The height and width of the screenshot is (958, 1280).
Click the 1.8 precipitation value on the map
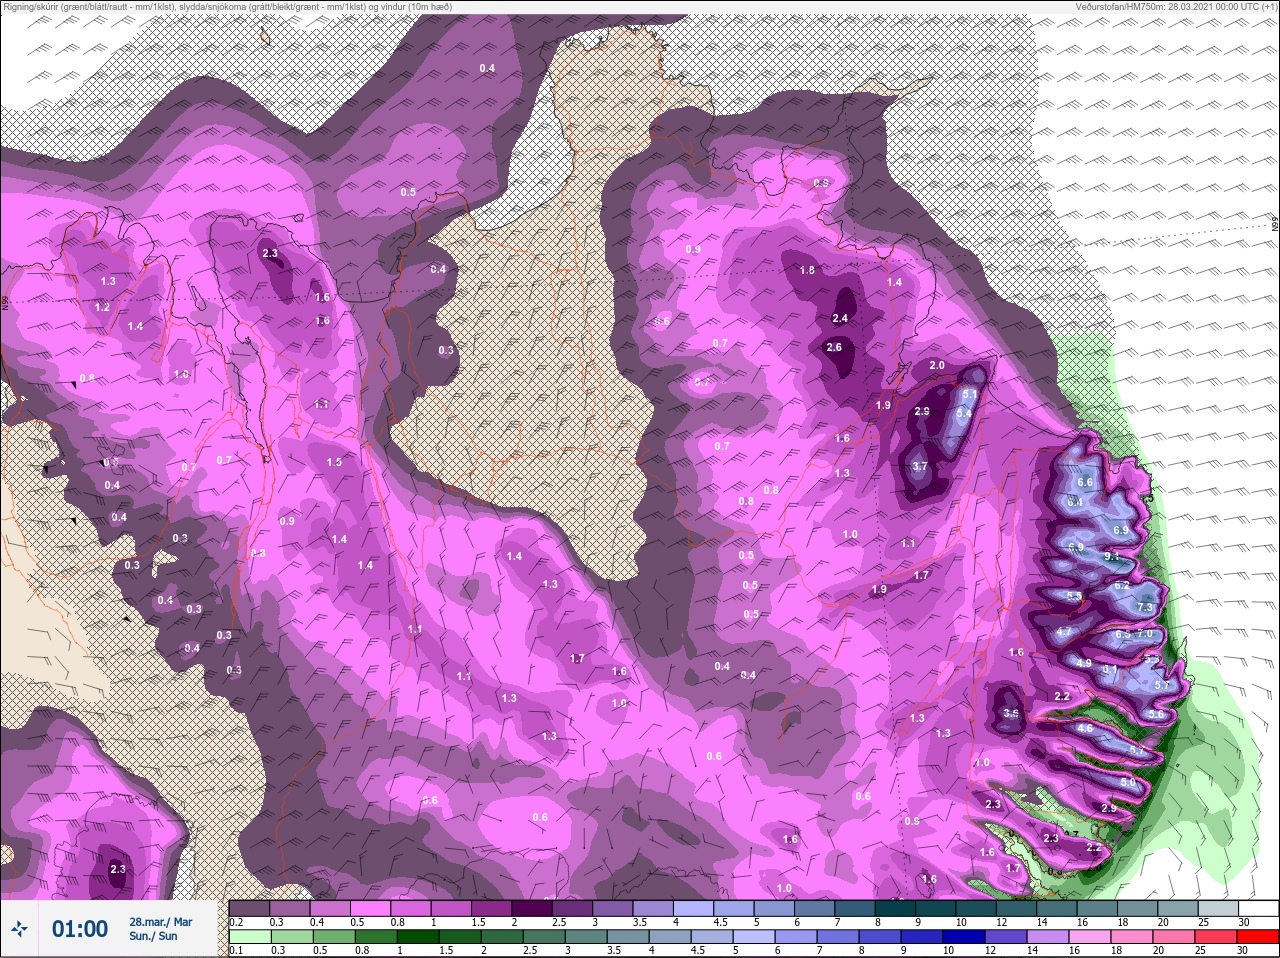(807, 270)
